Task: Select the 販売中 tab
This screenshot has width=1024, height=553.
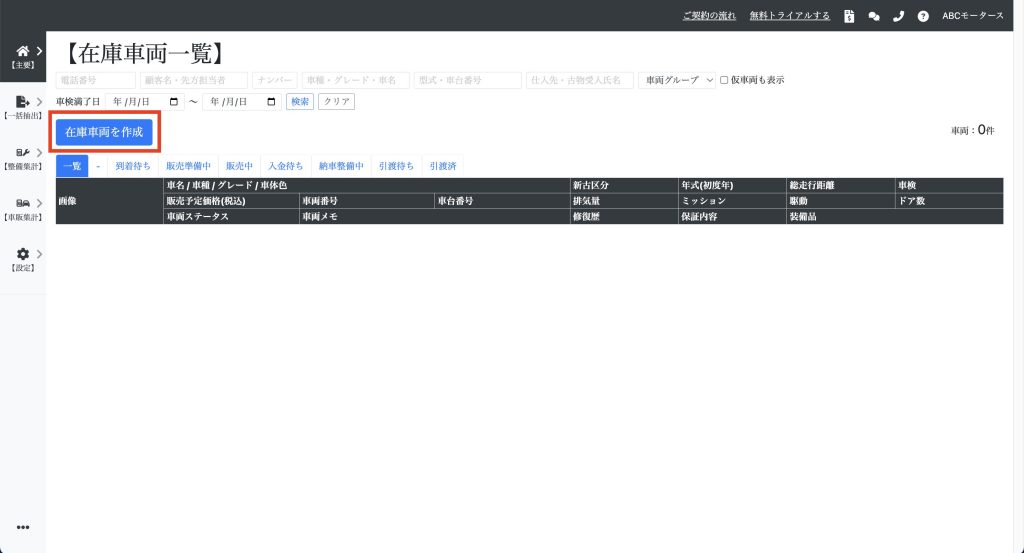Action: pyautogui.click(x=239, y=166)
